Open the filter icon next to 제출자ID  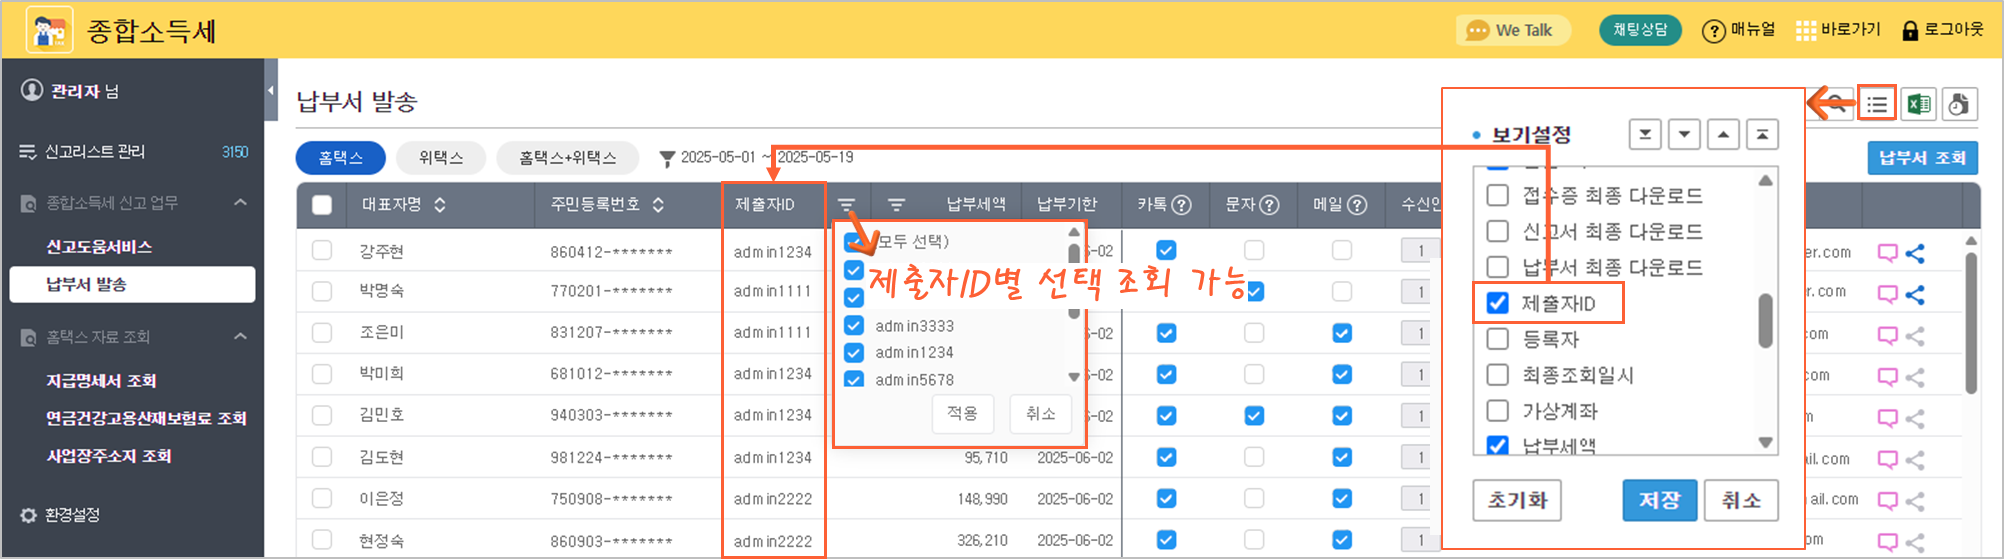pyautogui.click(x=846, y=205)
